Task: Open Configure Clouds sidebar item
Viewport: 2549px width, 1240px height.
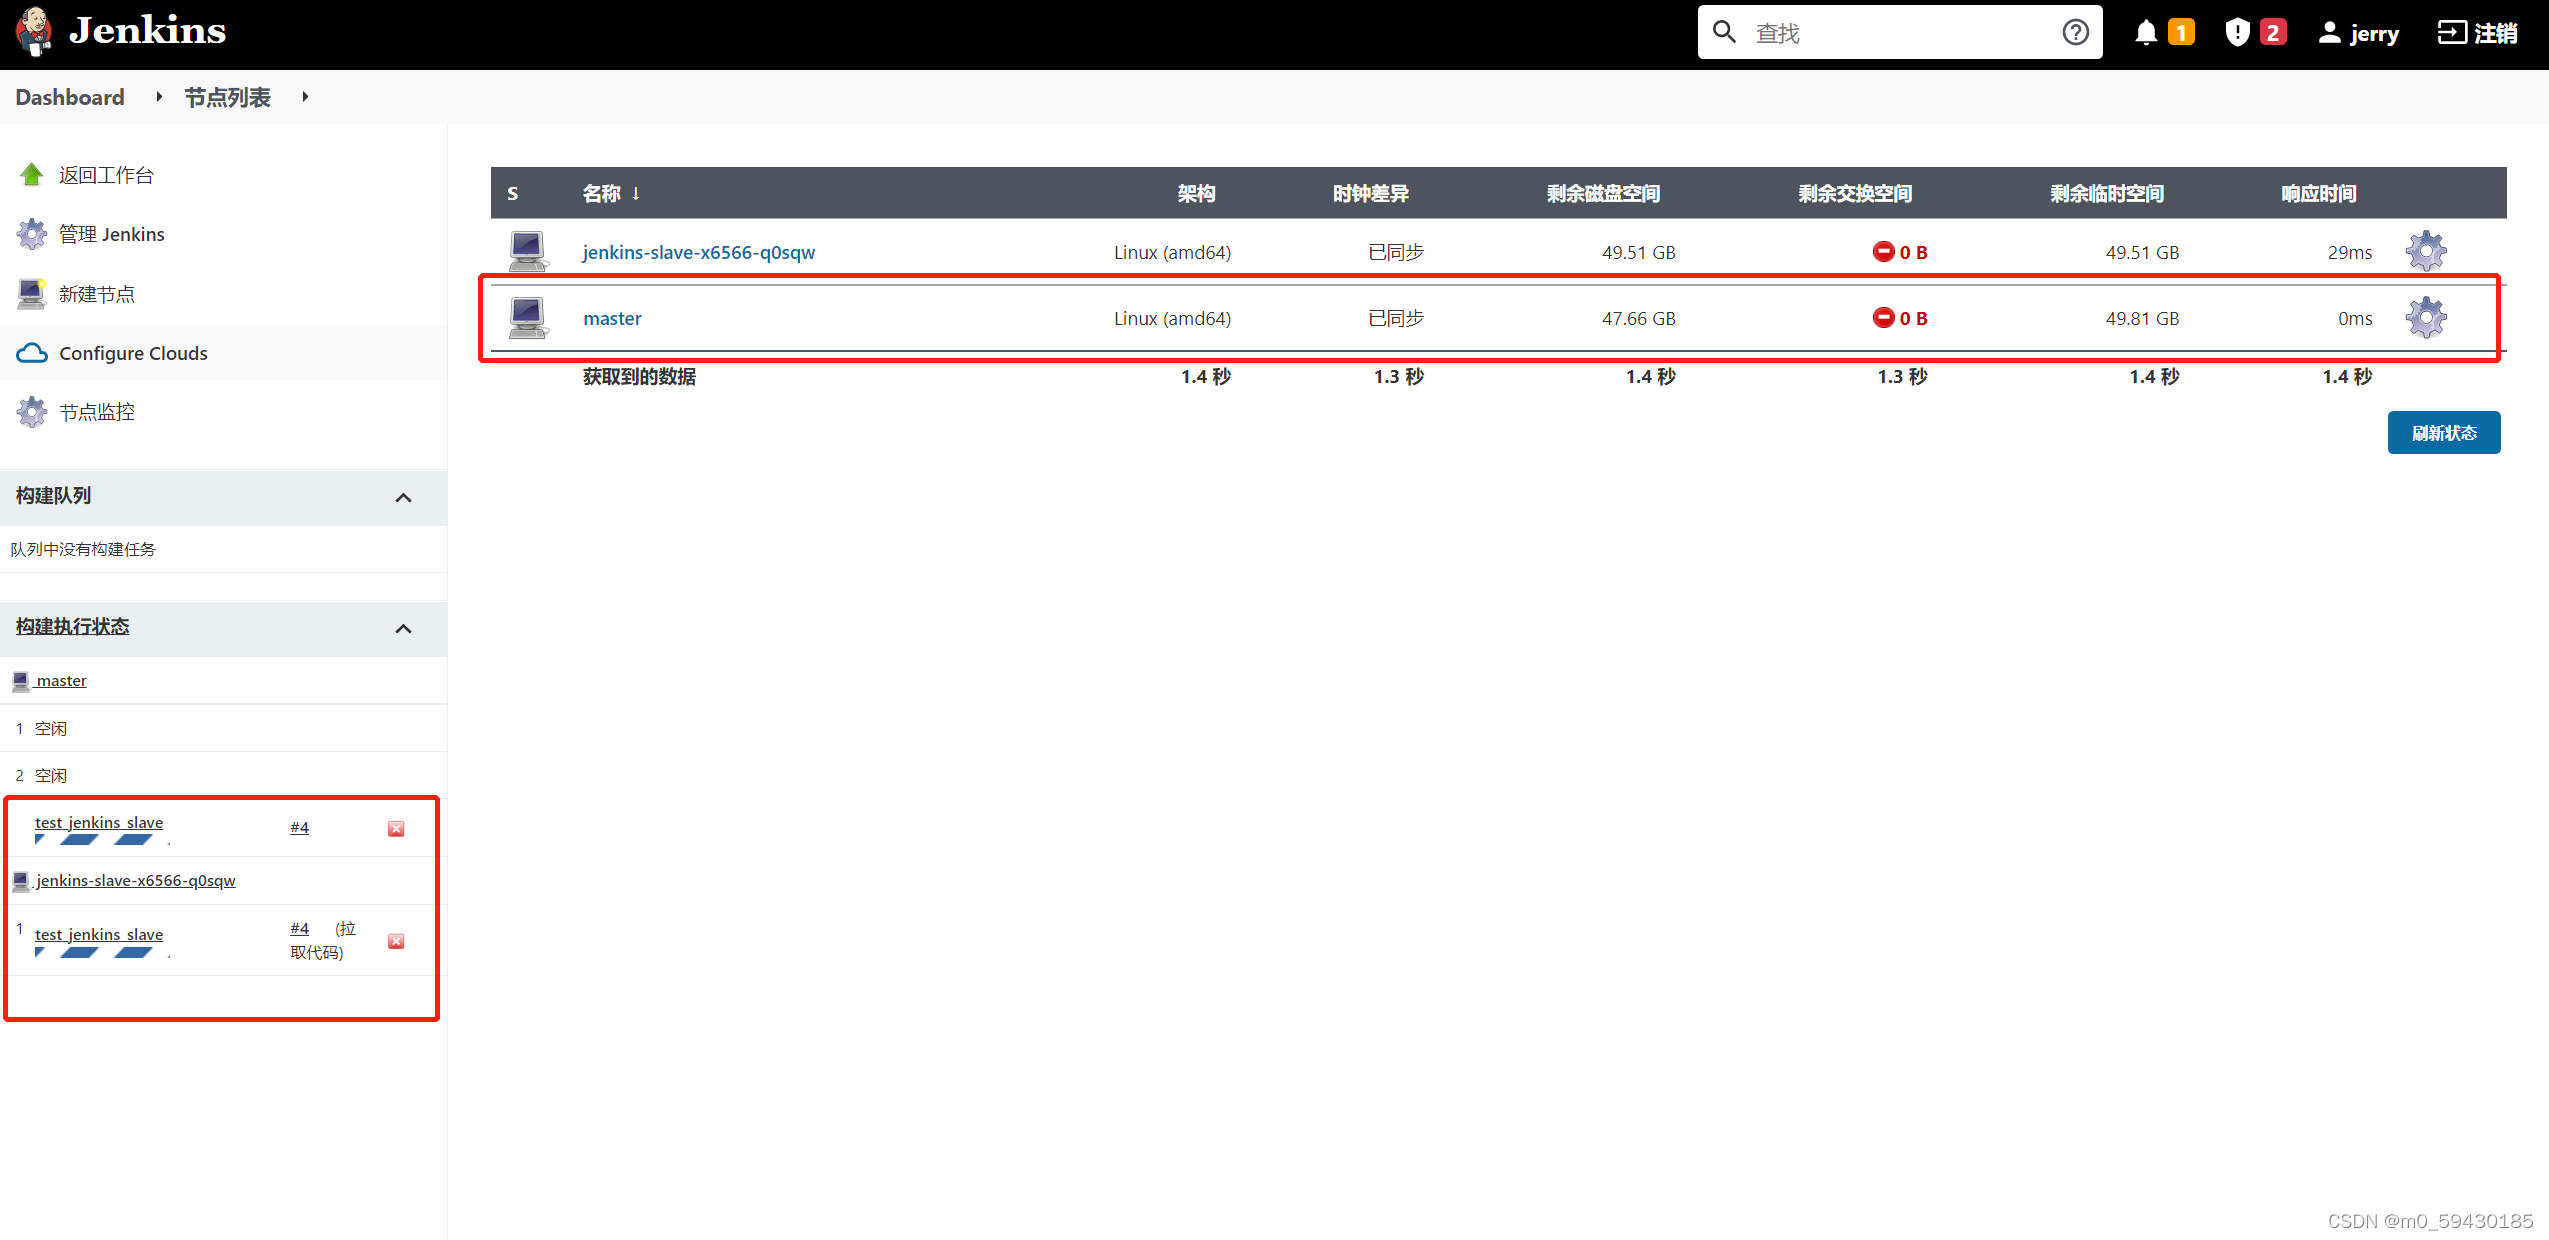Action: 133,353
